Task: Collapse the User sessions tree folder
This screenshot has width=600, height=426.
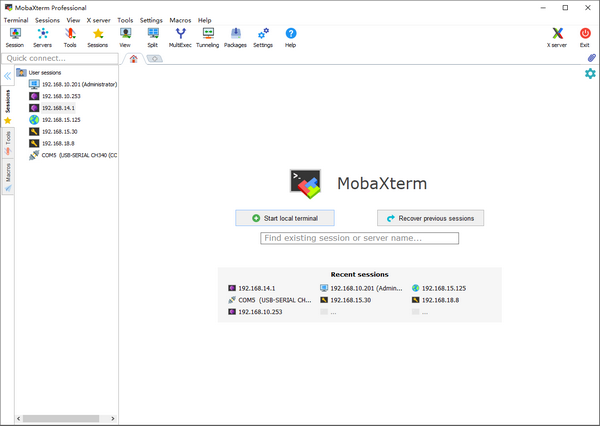Action: coord(21,73)
